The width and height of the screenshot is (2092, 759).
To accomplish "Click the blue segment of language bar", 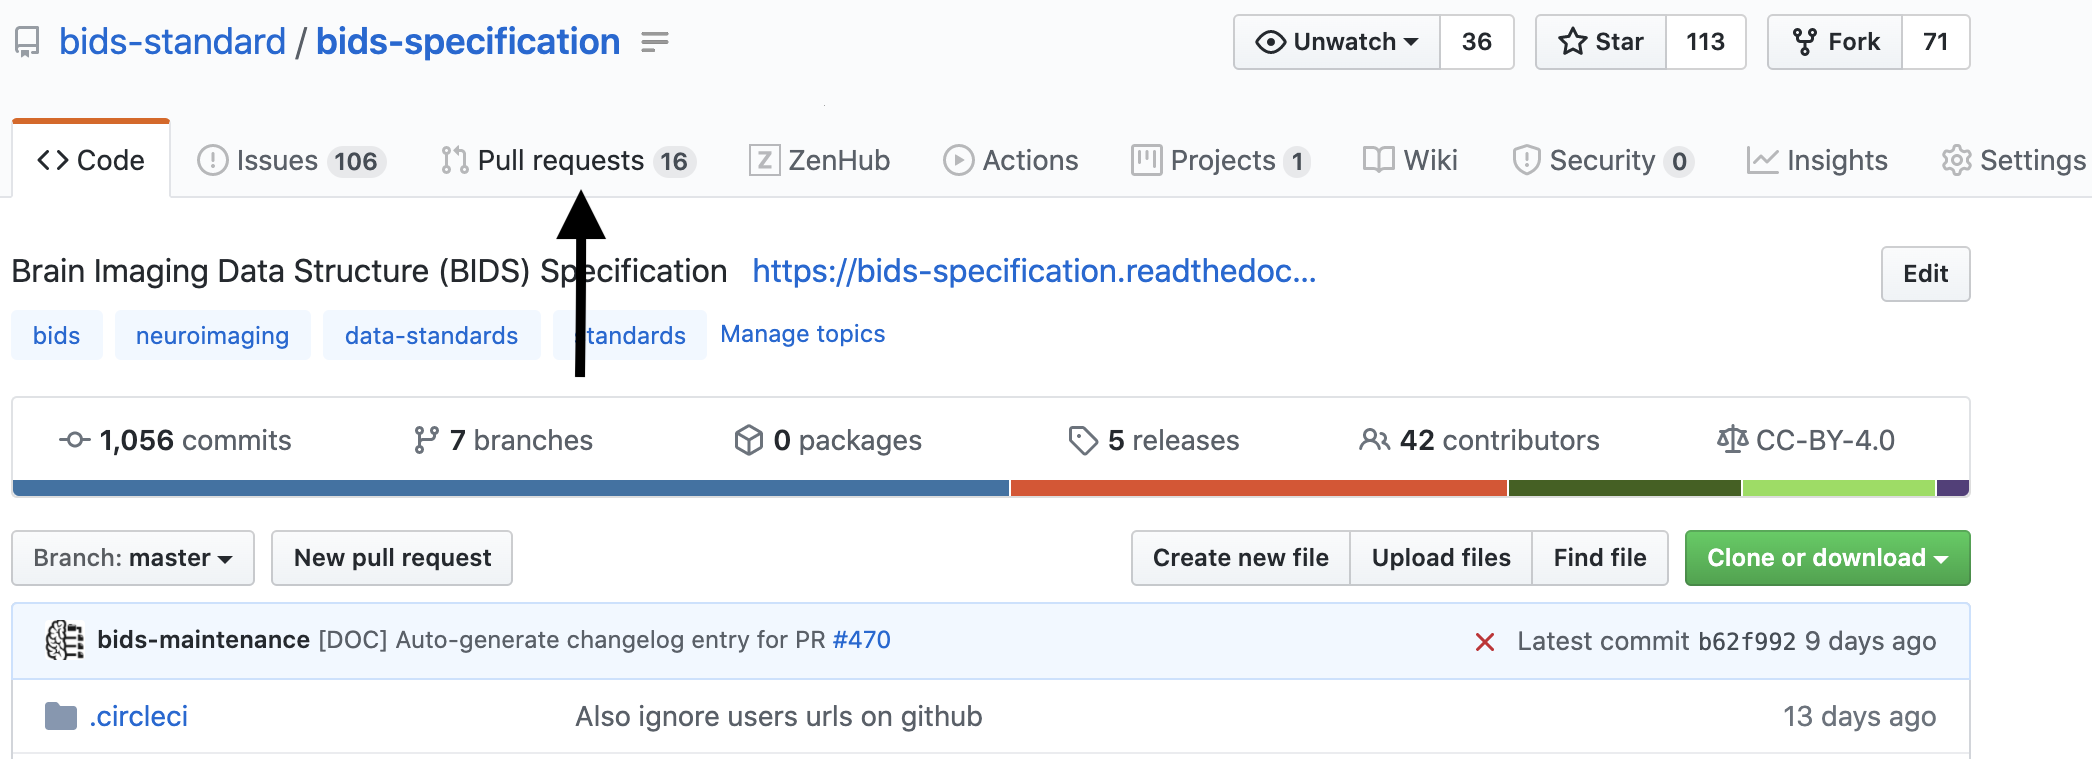I will [510, 488].
